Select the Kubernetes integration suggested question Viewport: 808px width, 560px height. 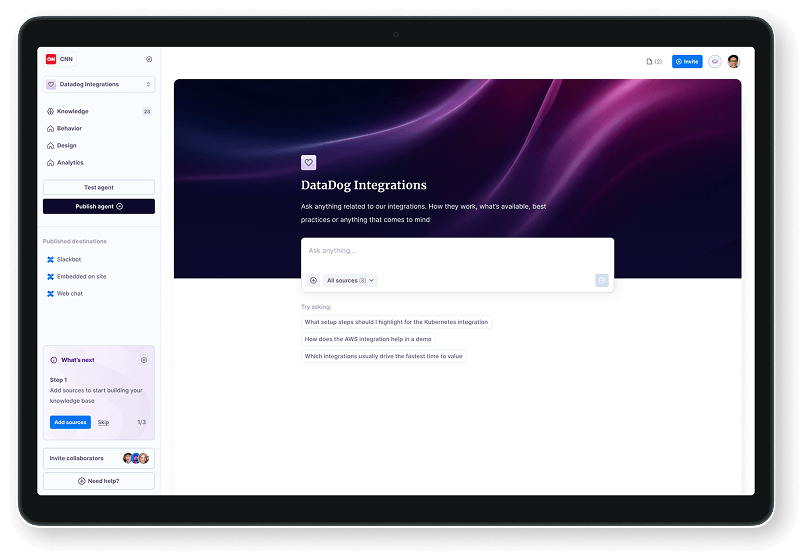tap(396, 322)
